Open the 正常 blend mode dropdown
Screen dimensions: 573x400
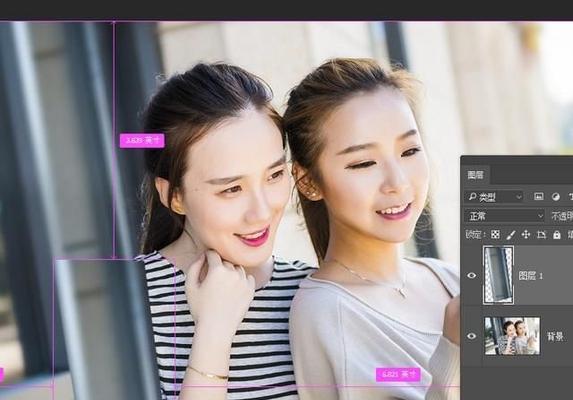(505, 216)
